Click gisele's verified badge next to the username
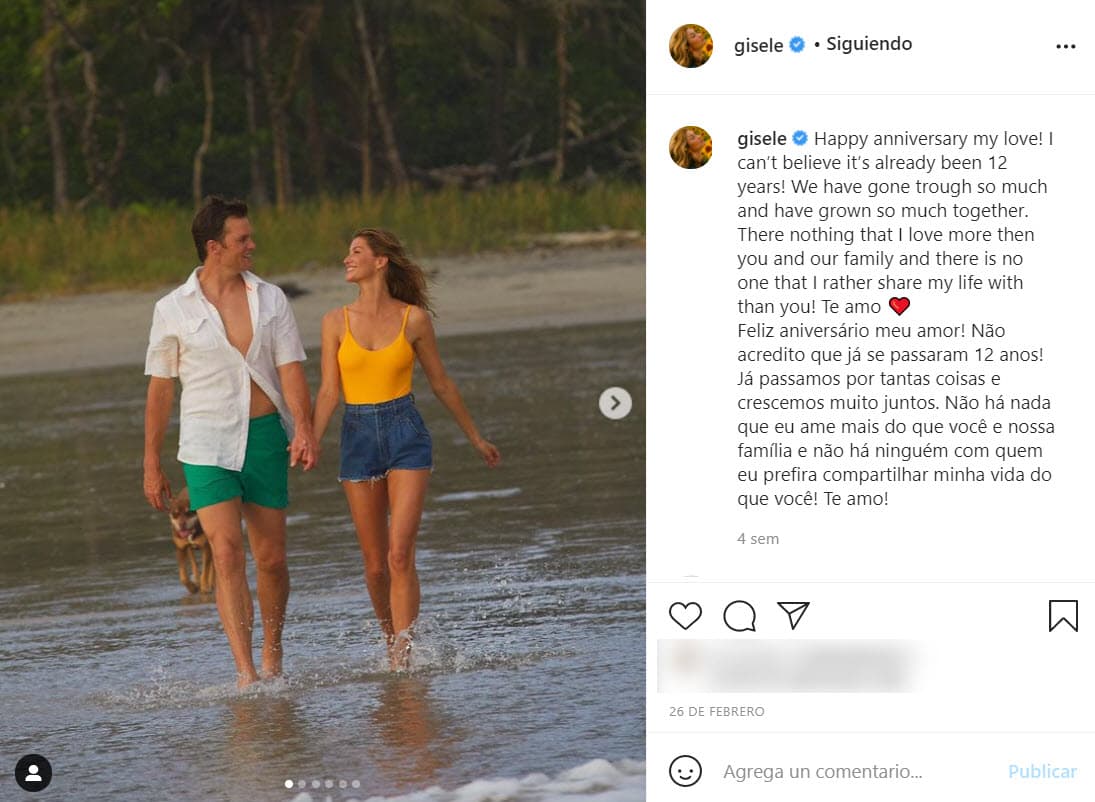The image size is (1095, 802). click(x=796, y=44)
